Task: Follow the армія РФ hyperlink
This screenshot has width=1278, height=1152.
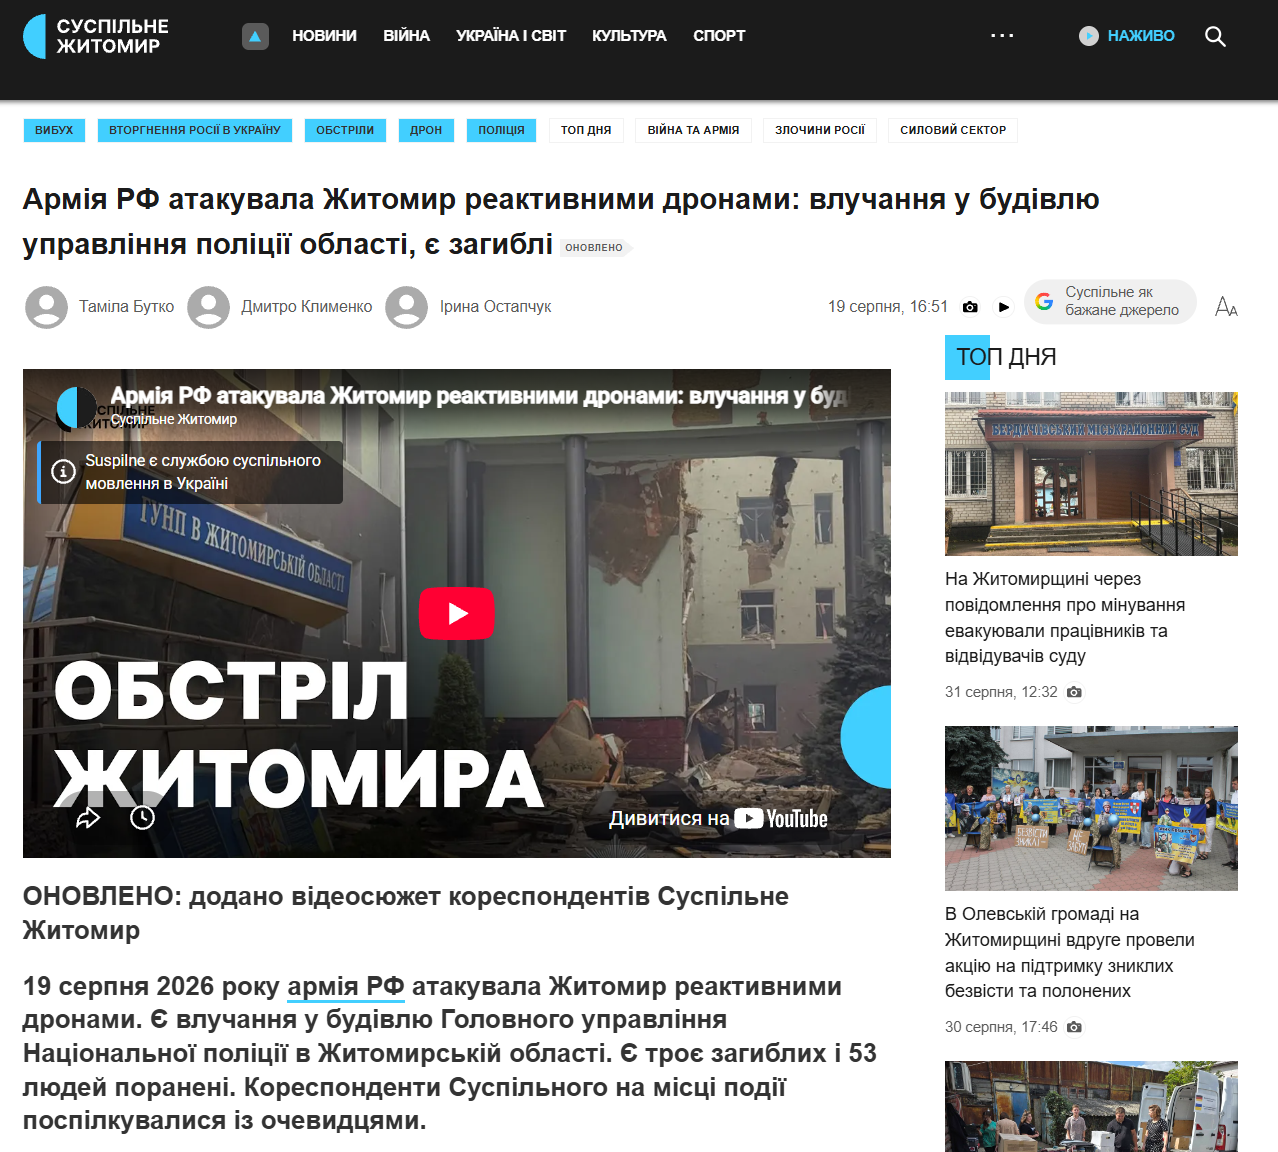Action: [x=346, y=987]
